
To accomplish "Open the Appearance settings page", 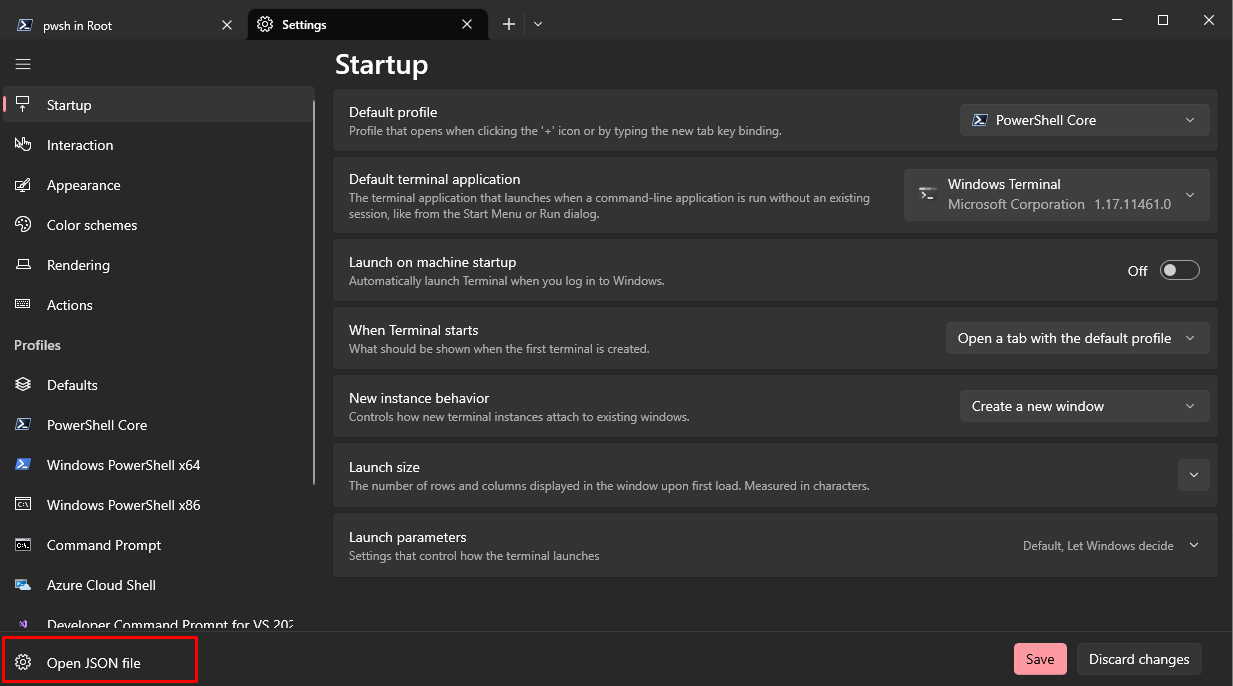I will point(159,185).
